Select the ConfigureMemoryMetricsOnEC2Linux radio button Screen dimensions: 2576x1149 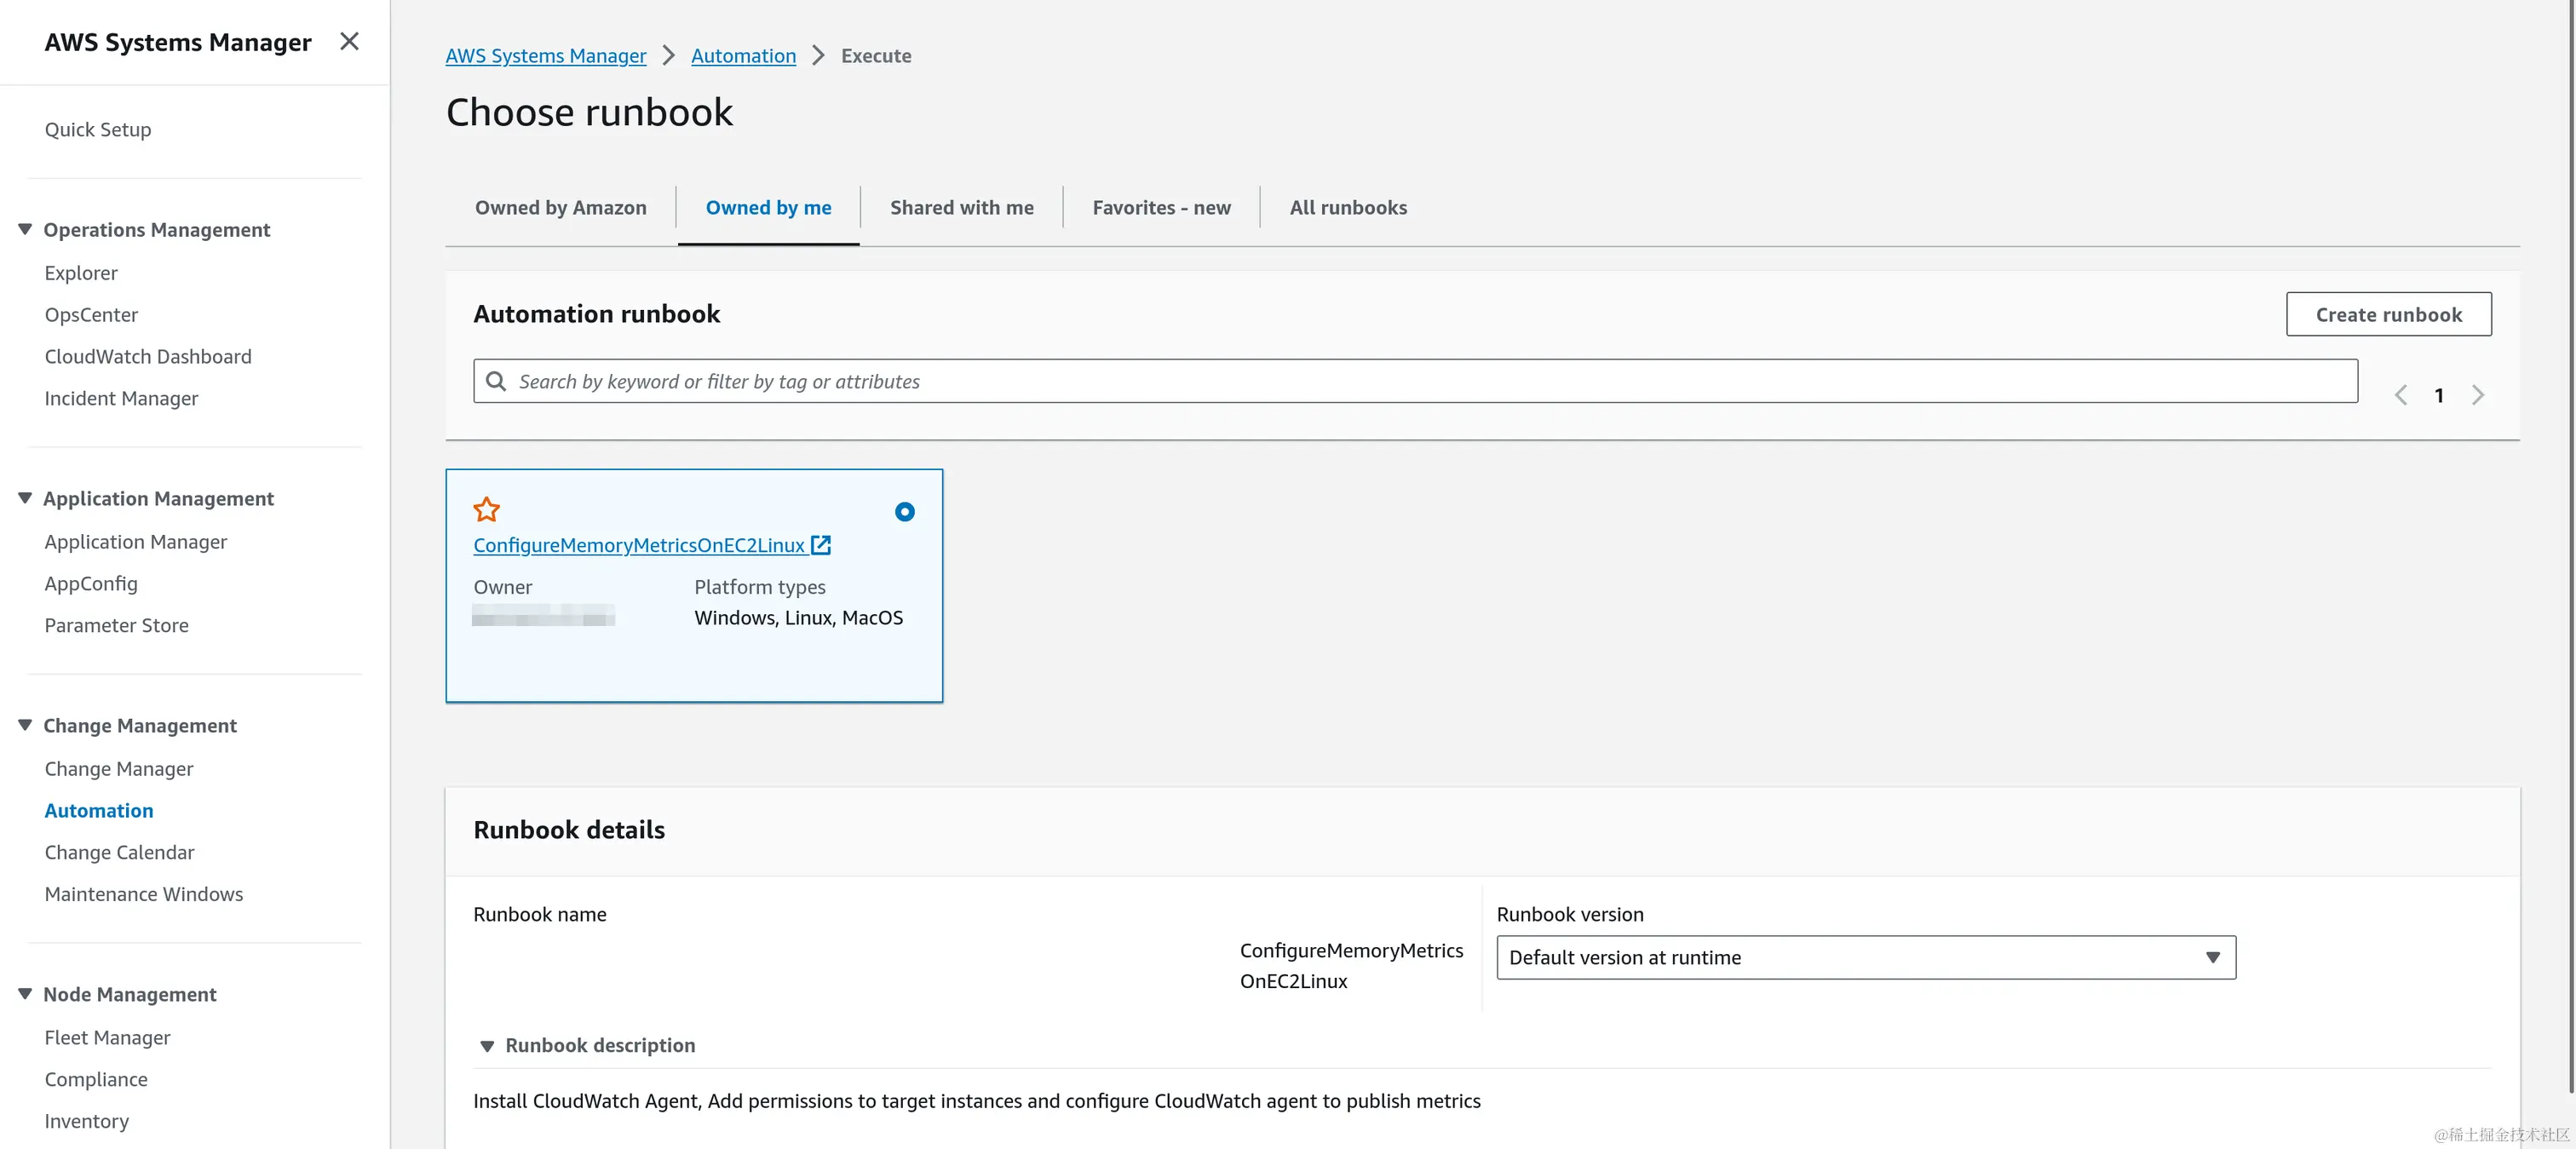point(904,512)
